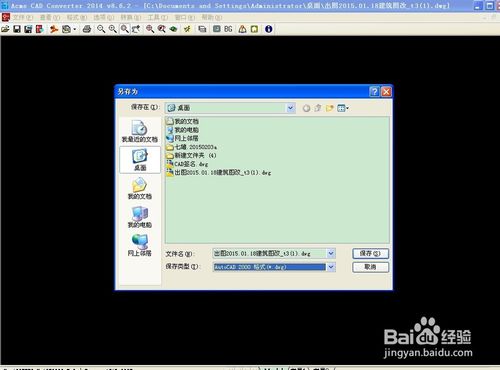Click the BG background color toolbar button

click(x=228, y=29)
